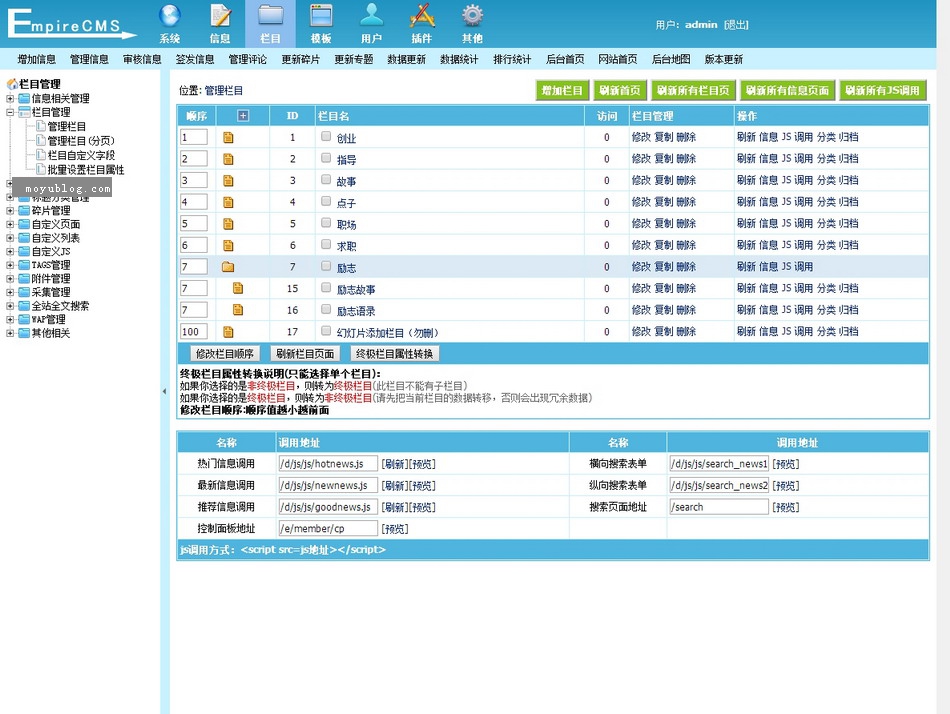
Task: Click the file icon in the 励志语录 row
Action: point(238,310)
